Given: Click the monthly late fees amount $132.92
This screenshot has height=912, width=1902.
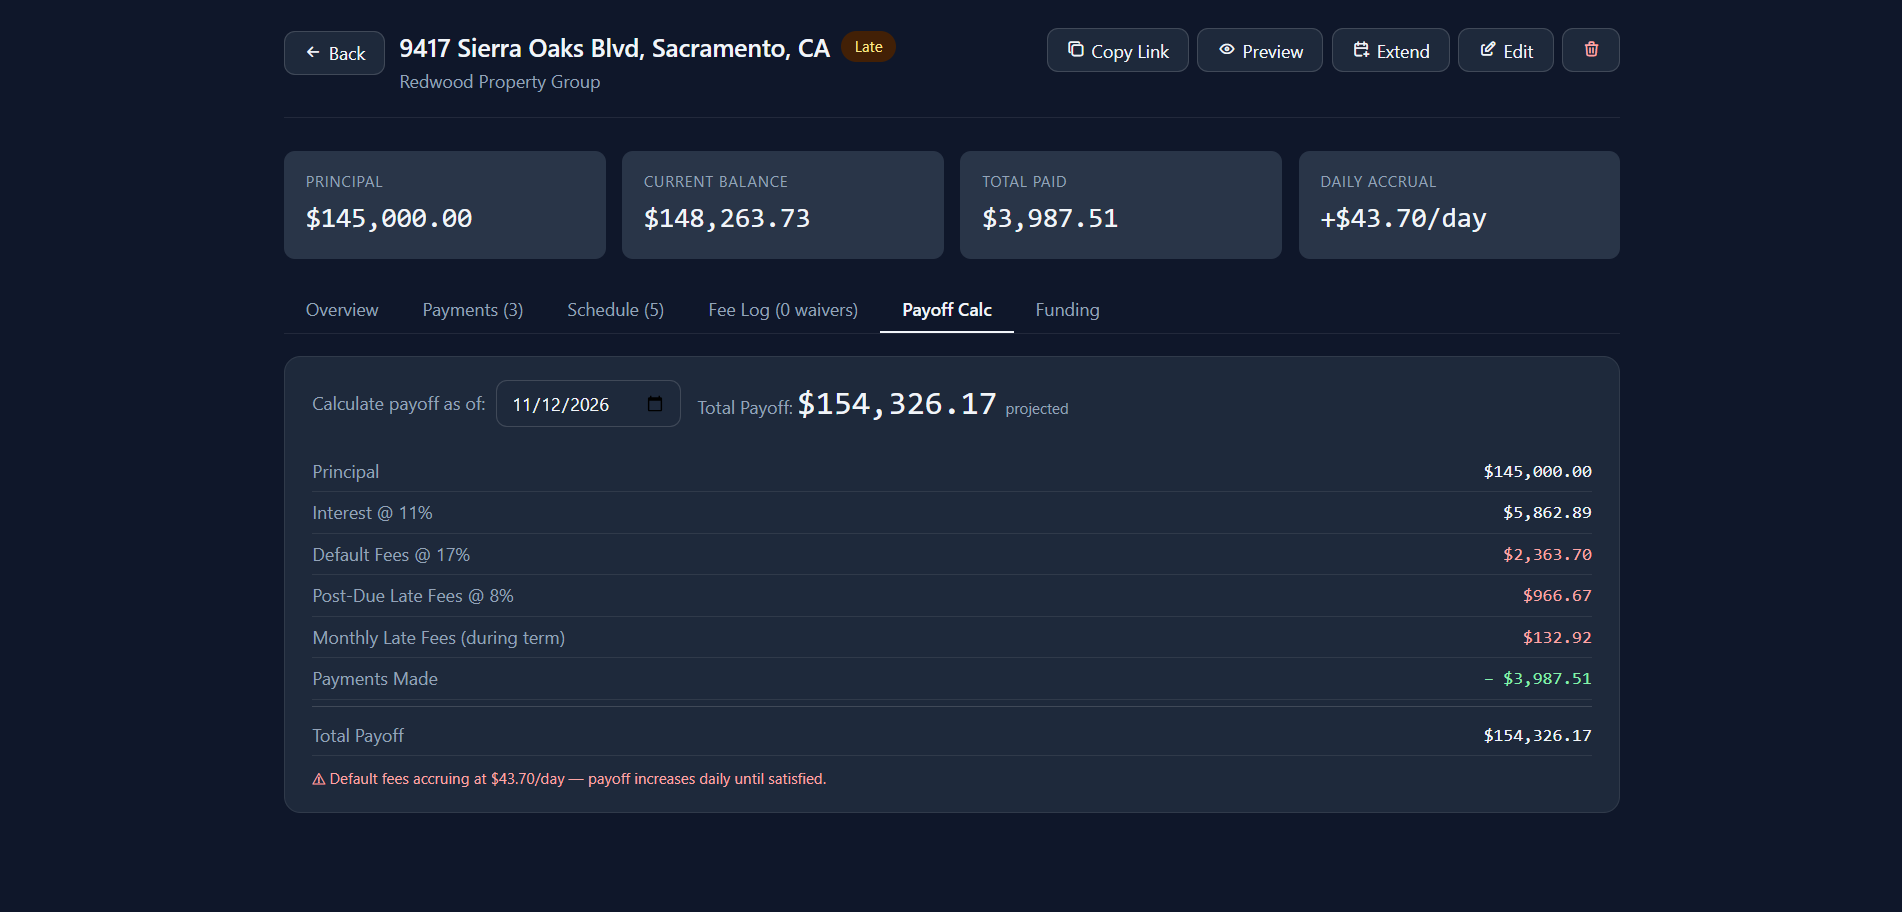Looking at the screenshot, I should (x=1557, y=638).
